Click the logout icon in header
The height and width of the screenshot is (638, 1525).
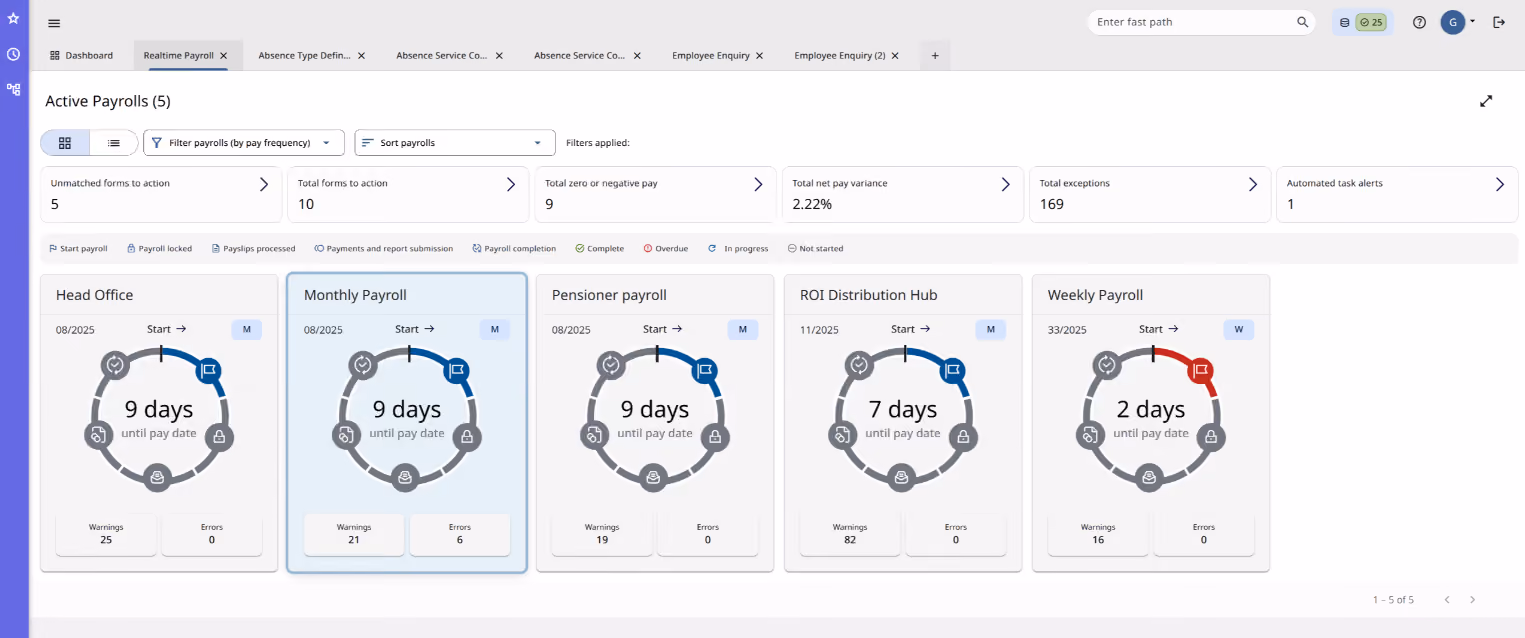point(1499,22)
